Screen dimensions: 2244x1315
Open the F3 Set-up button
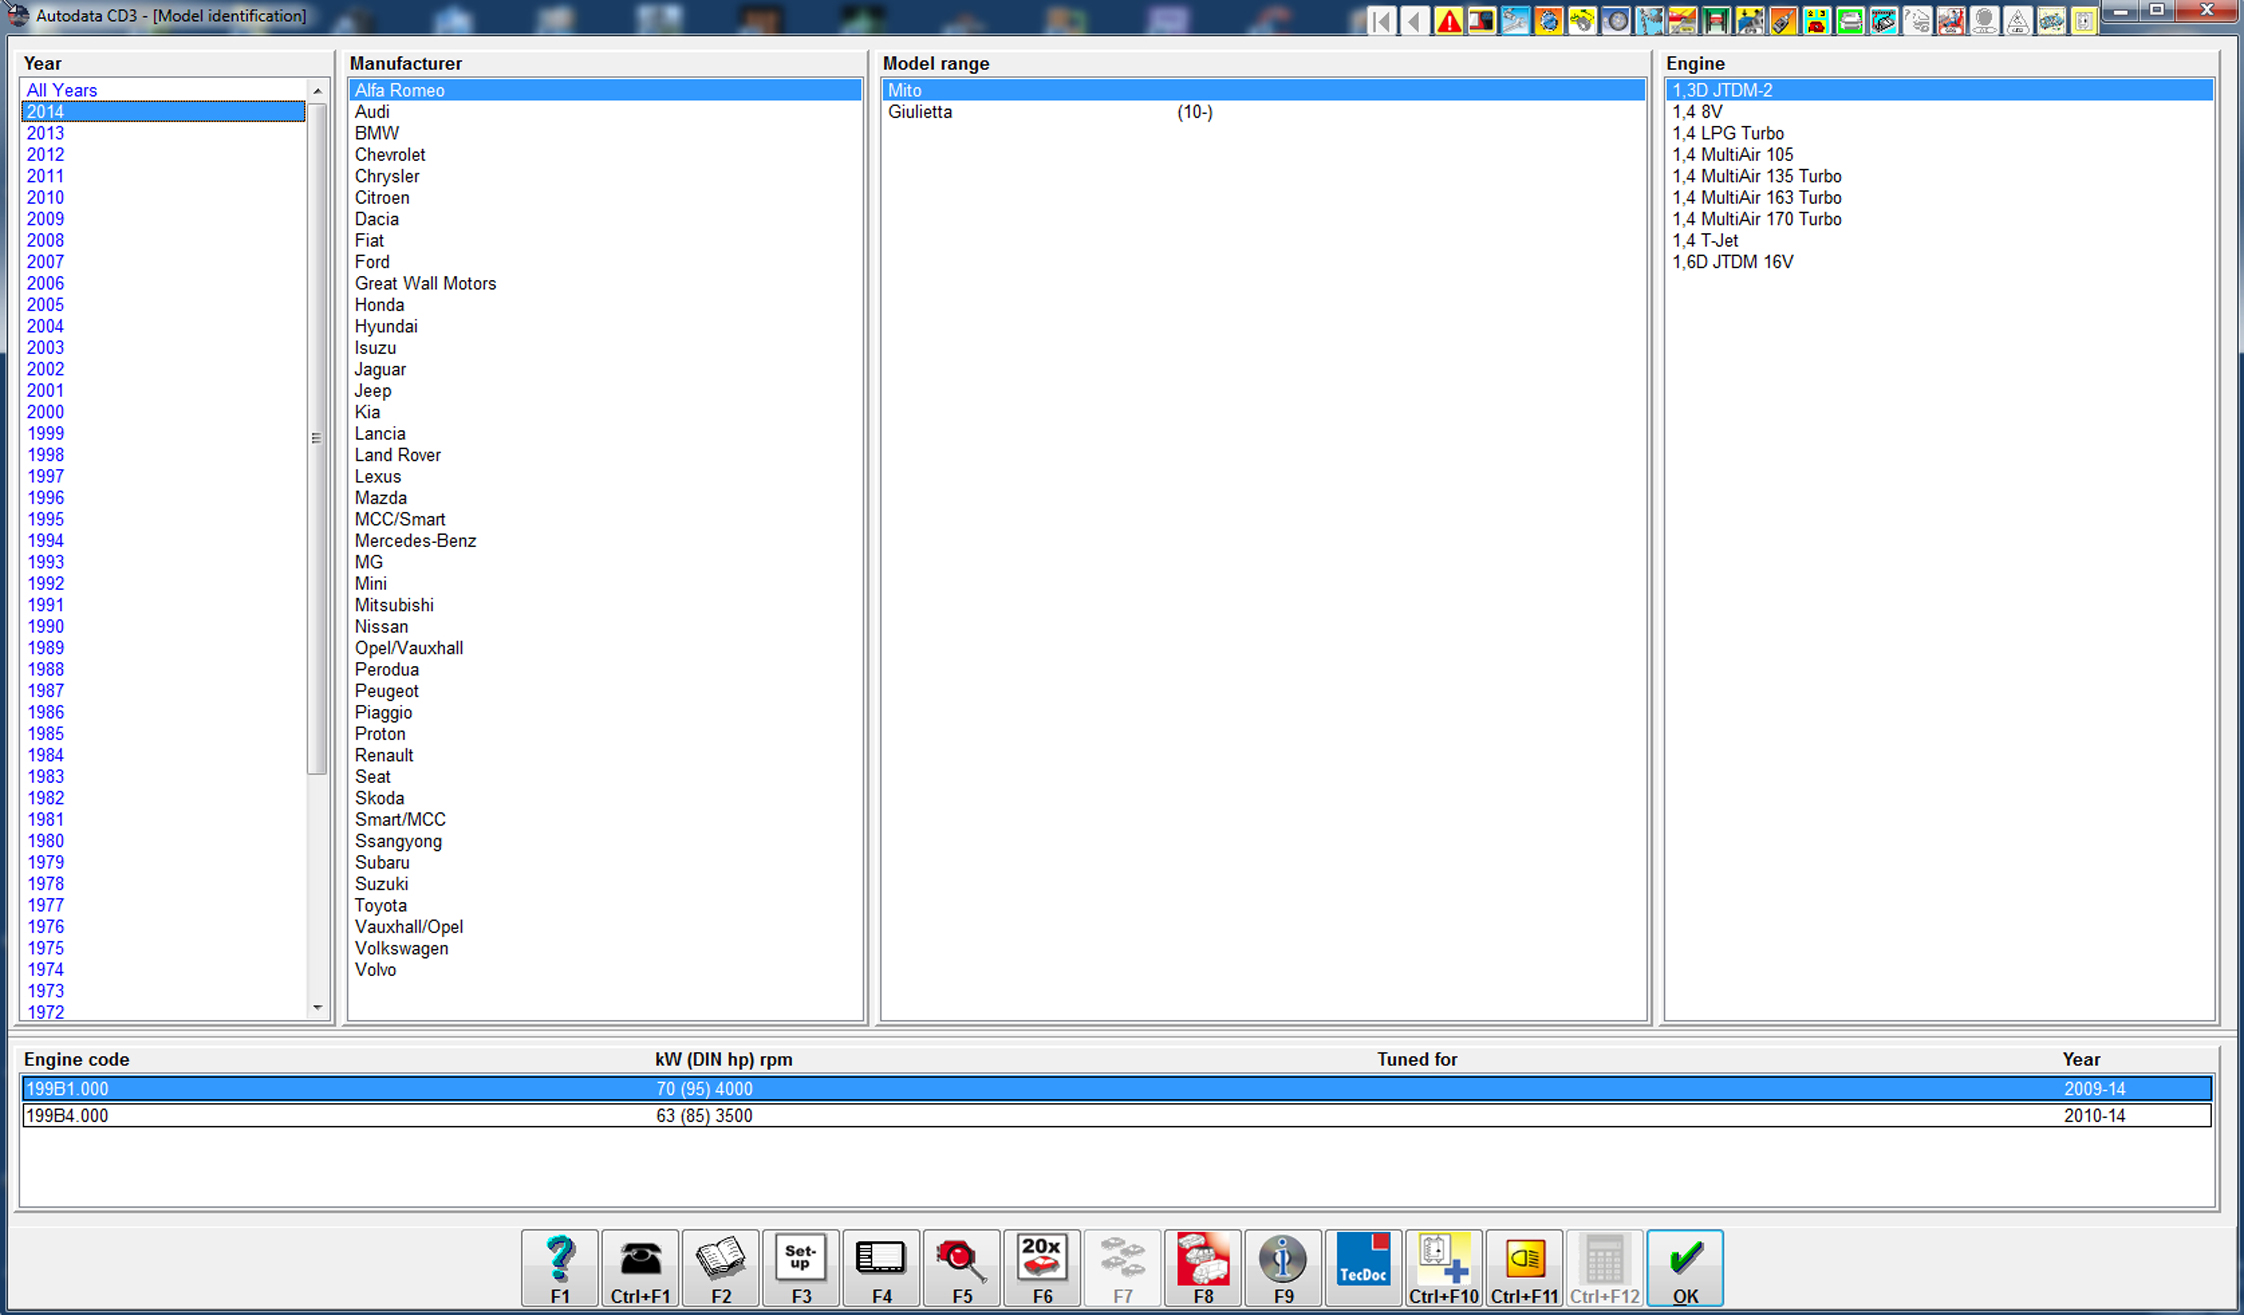pyautogui.click(x=800, y=1267)
